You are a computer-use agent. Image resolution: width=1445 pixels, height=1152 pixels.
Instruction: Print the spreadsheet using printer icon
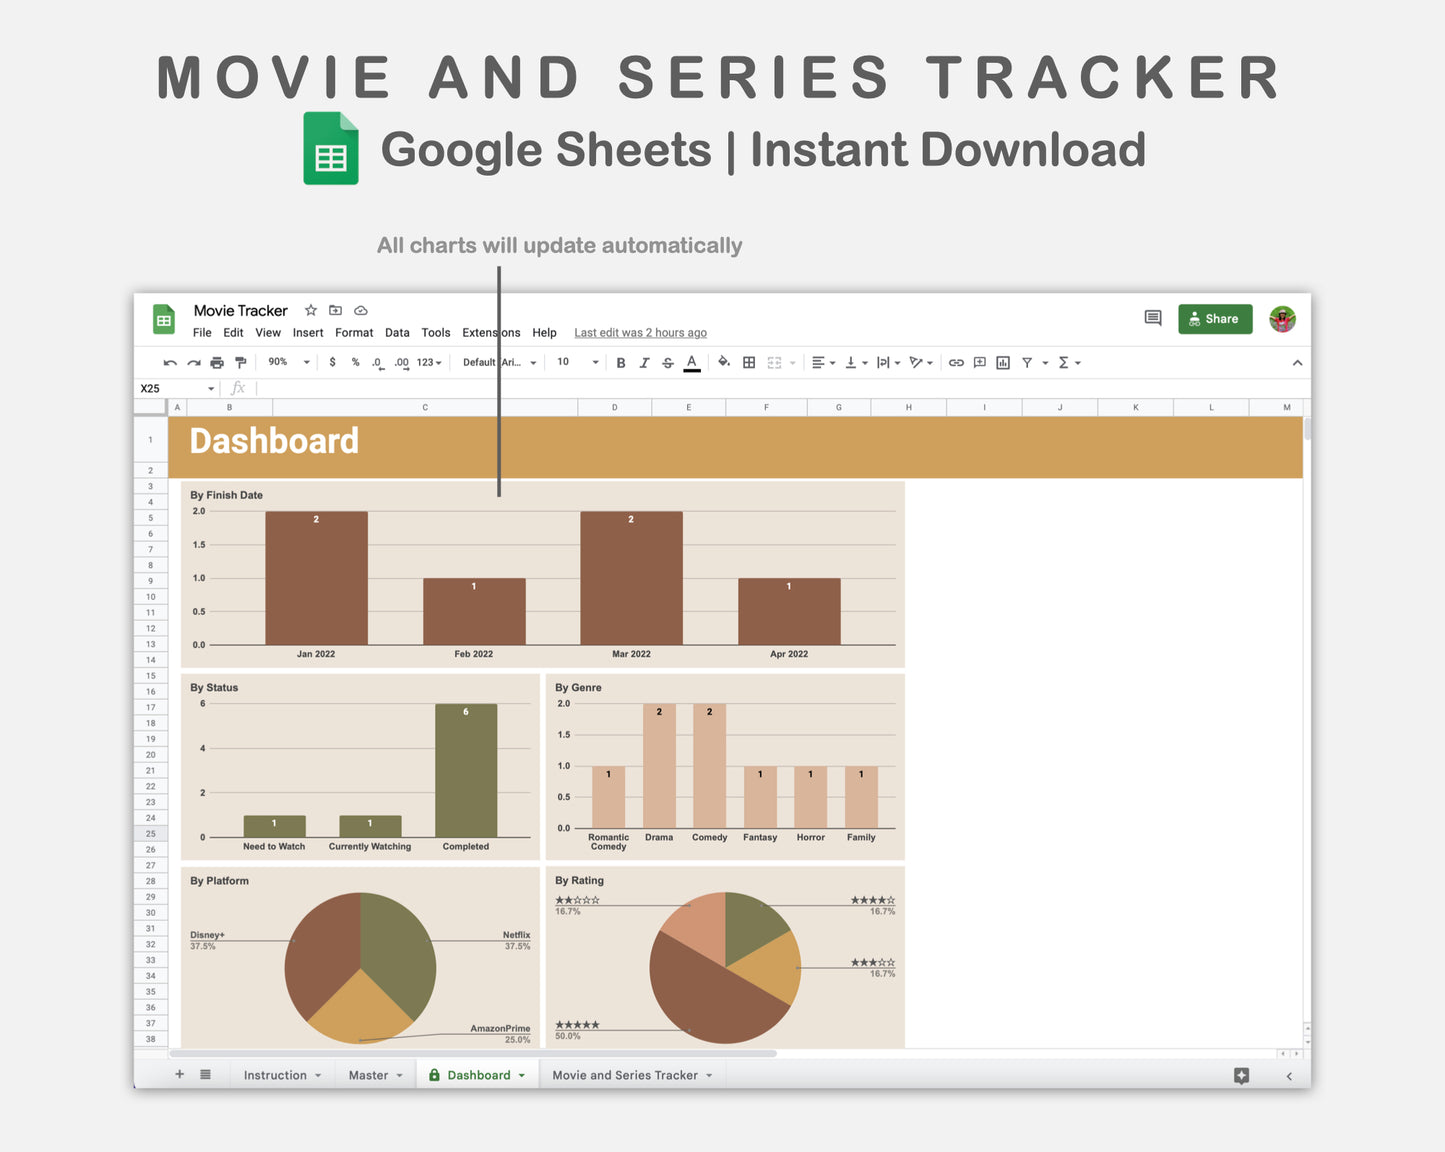[217, 363]
